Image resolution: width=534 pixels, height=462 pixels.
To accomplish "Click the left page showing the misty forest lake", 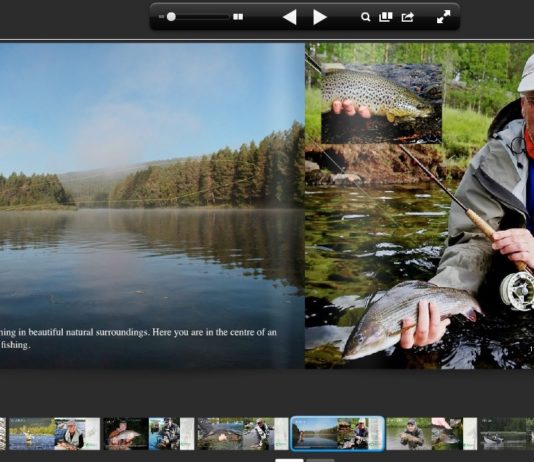I will pyautogui.click(x=152, y=206).
